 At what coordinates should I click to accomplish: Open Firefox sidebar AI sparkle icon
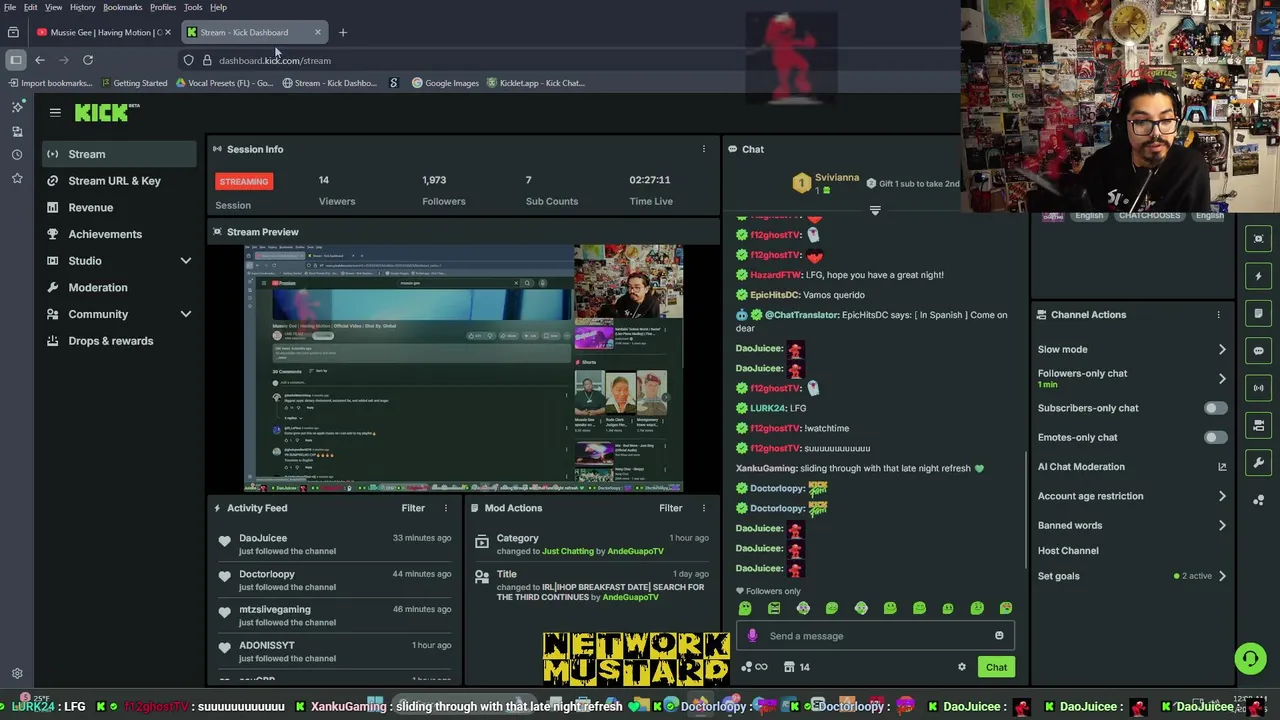point(17,107)
